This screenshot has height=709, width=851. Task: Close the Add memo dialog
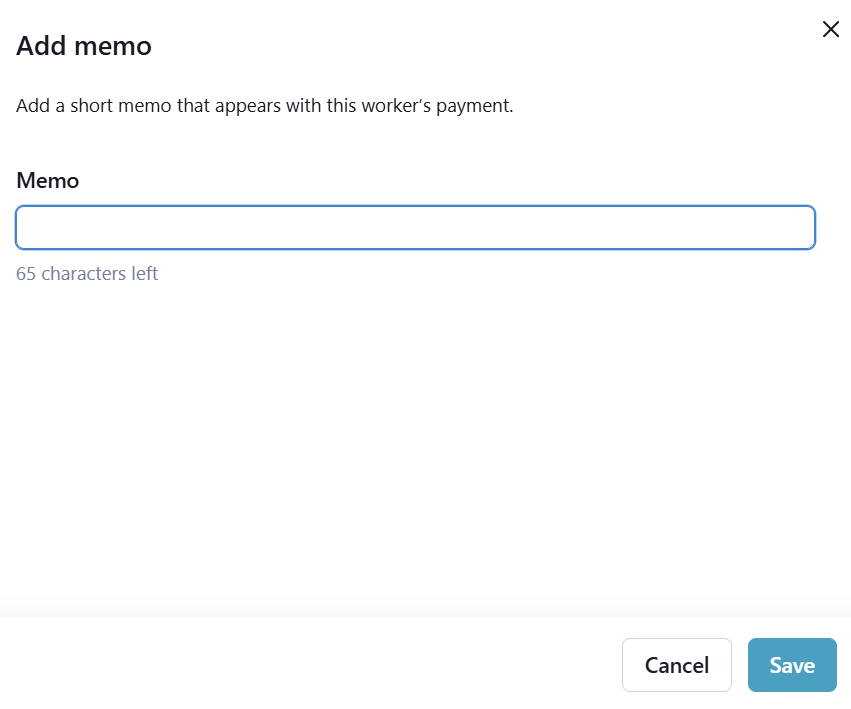click(830, 29)
